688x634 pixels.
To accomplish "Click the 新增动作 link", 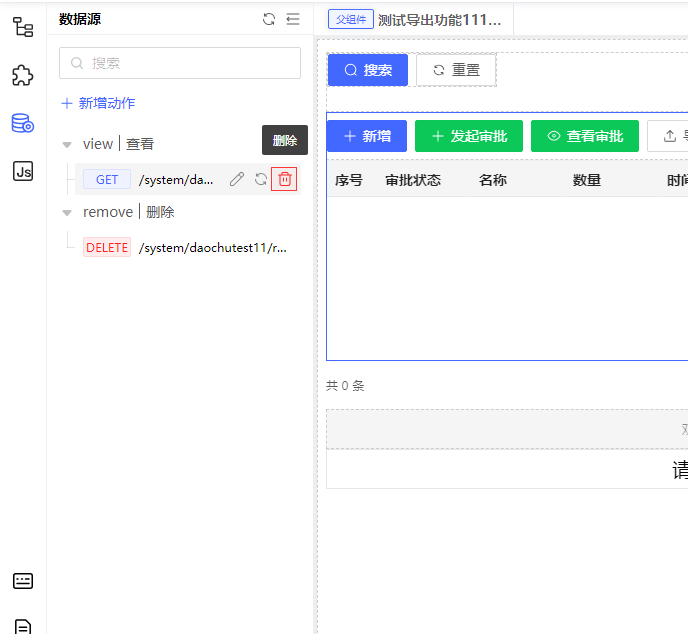I will click(x=98, y=104).
